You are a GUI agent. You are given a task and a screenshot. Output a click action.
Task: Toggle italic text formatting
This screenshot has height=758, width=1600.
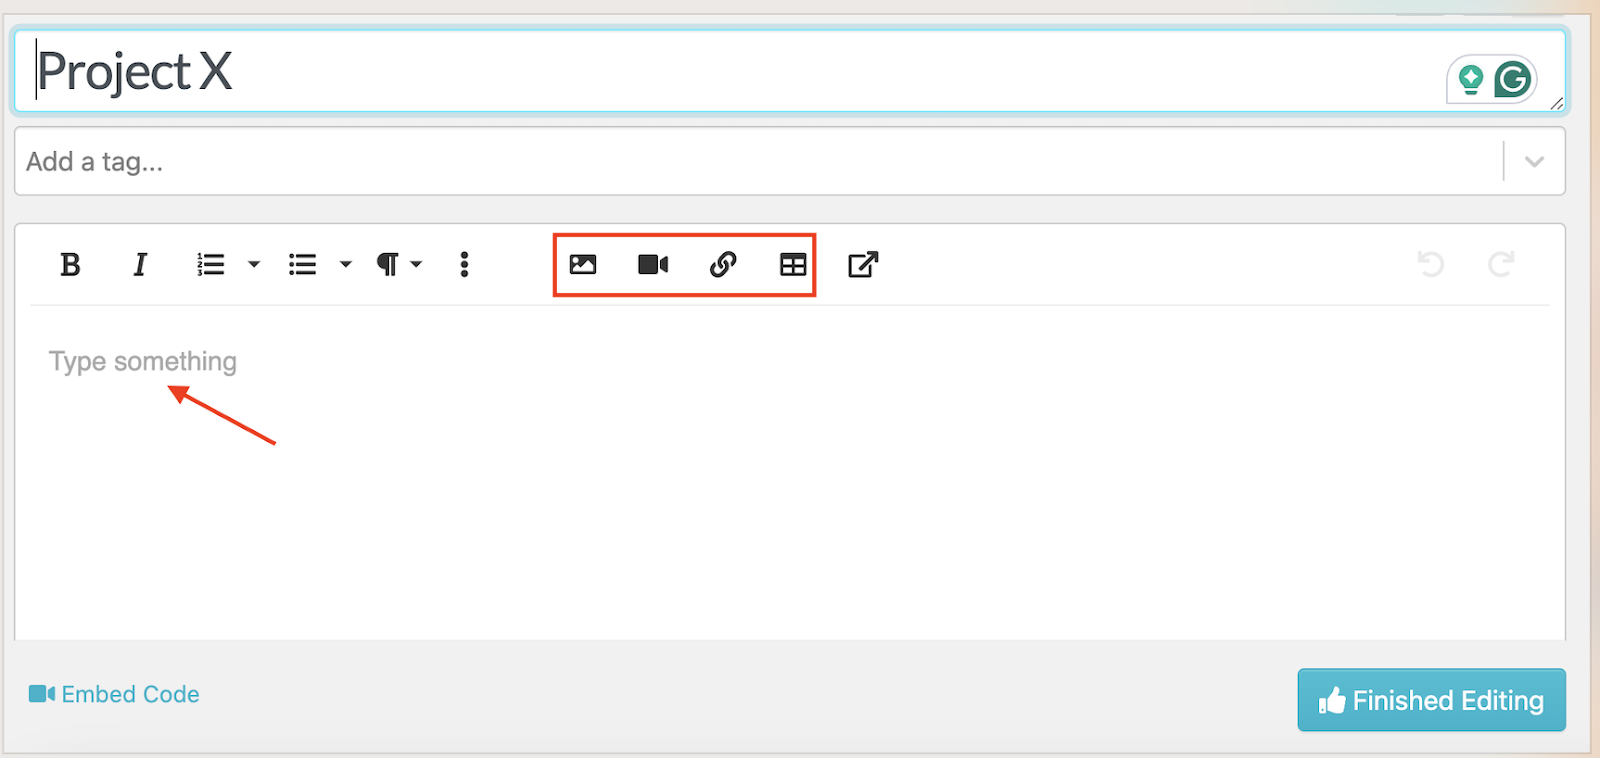click(140, 265)
